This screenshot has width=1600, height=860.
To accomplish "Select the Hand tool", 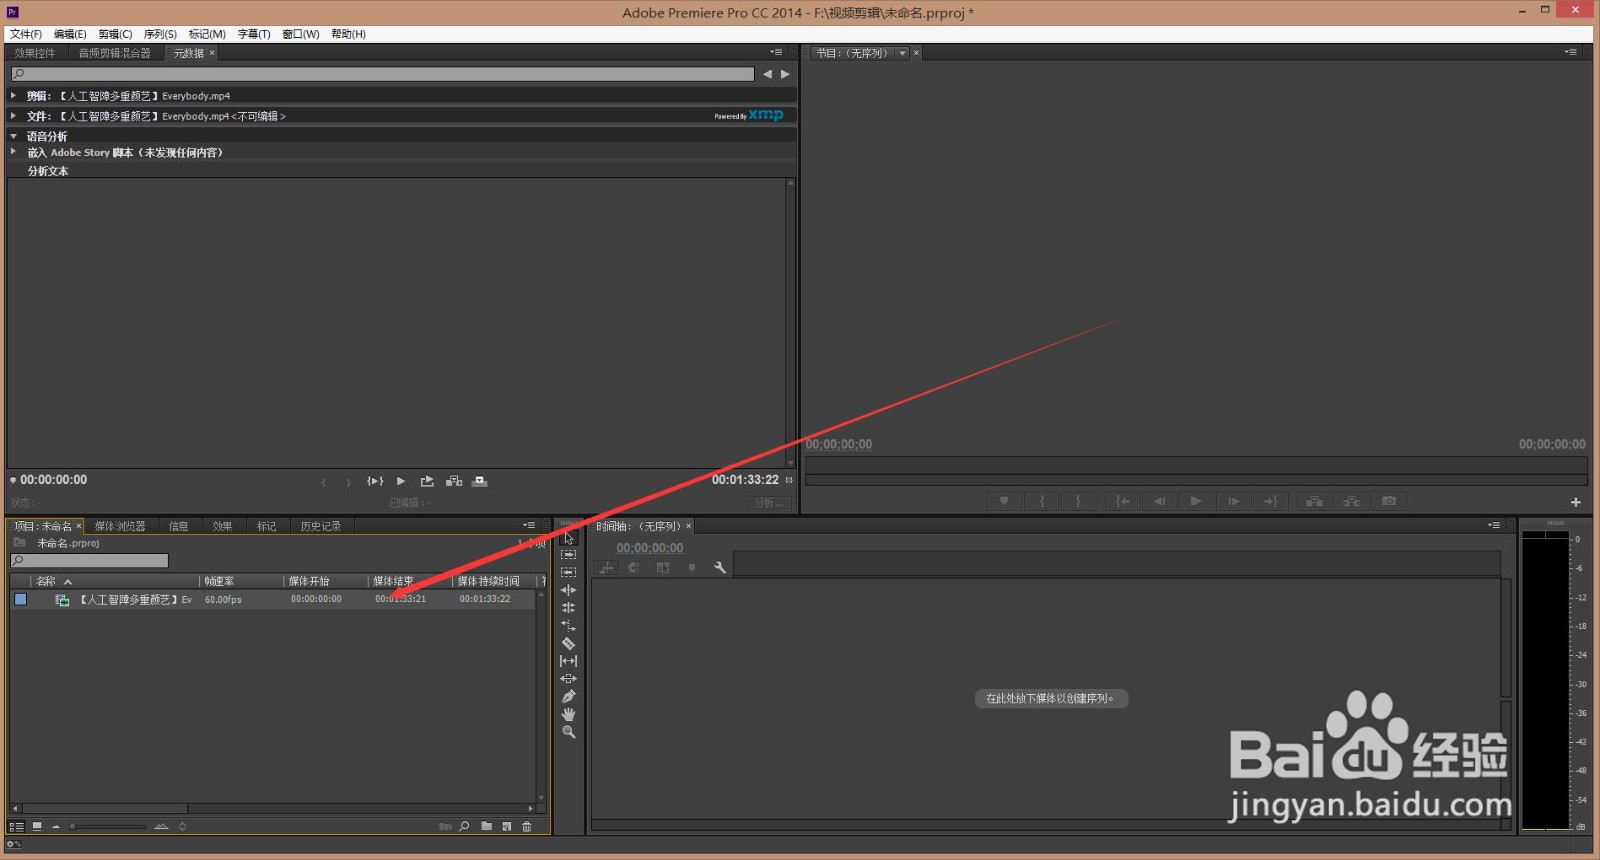I will coord(568,715).
